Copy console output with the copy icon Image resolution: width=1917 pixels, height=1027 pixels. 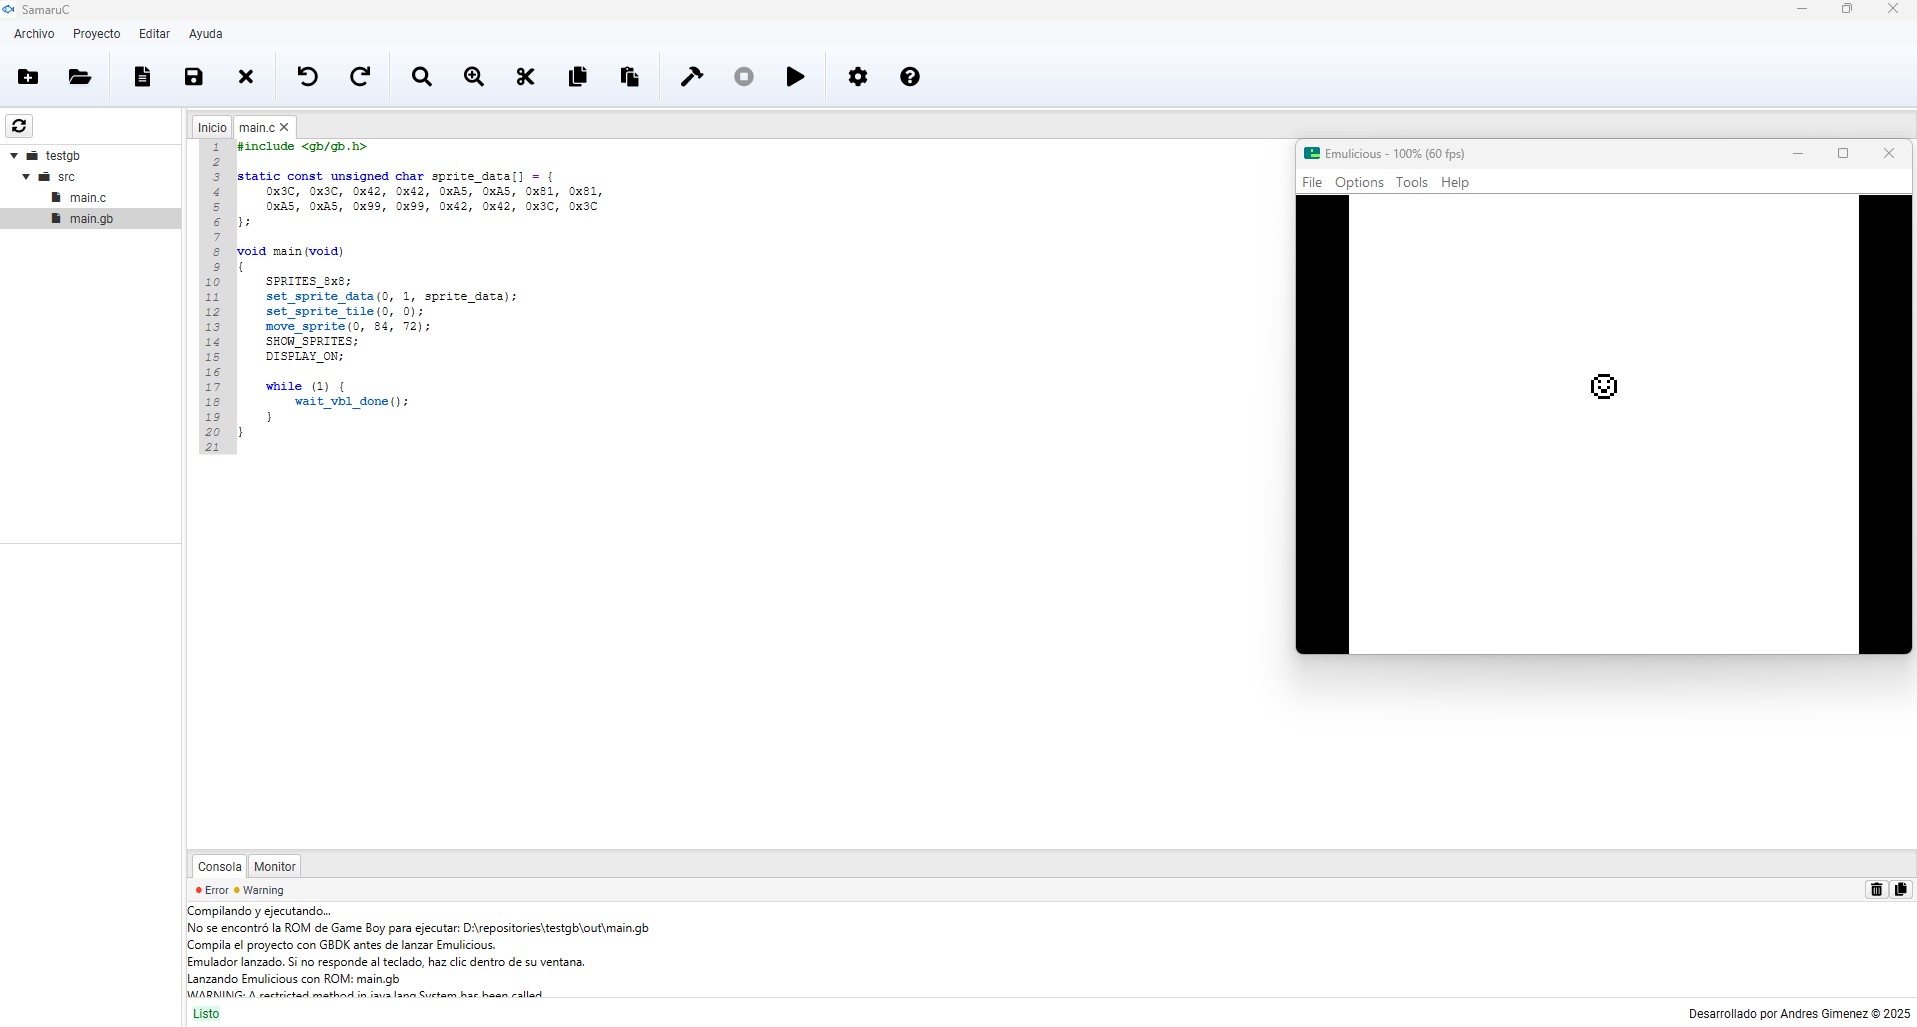pos(1901,889)
